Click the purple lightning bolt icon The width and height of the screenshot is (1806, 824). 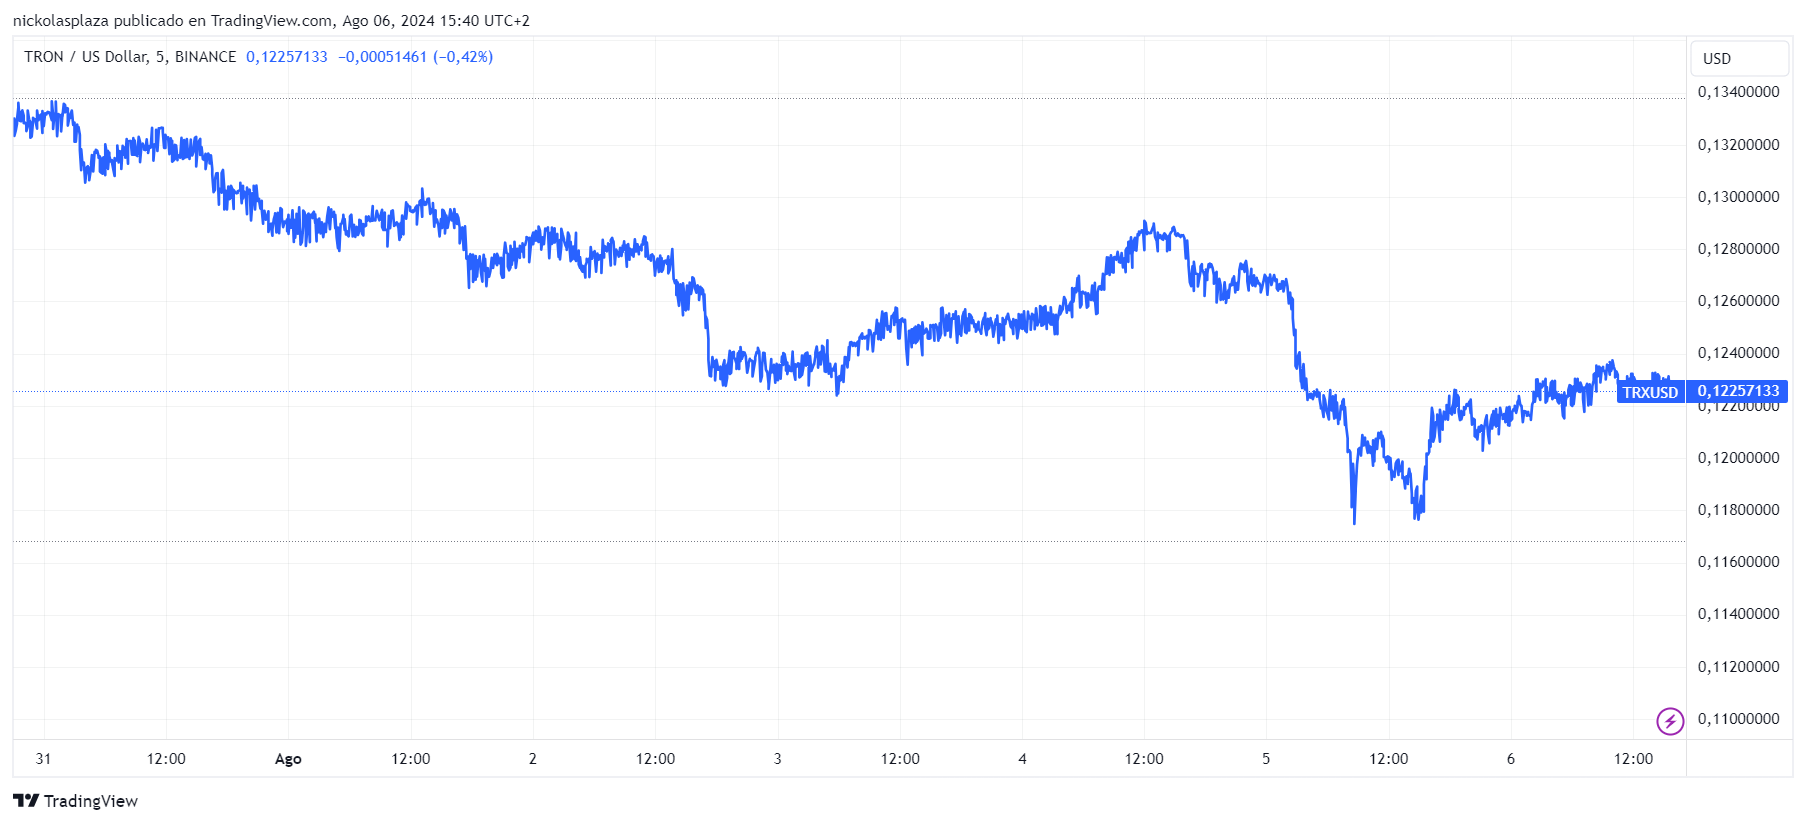coord(1670,721)
